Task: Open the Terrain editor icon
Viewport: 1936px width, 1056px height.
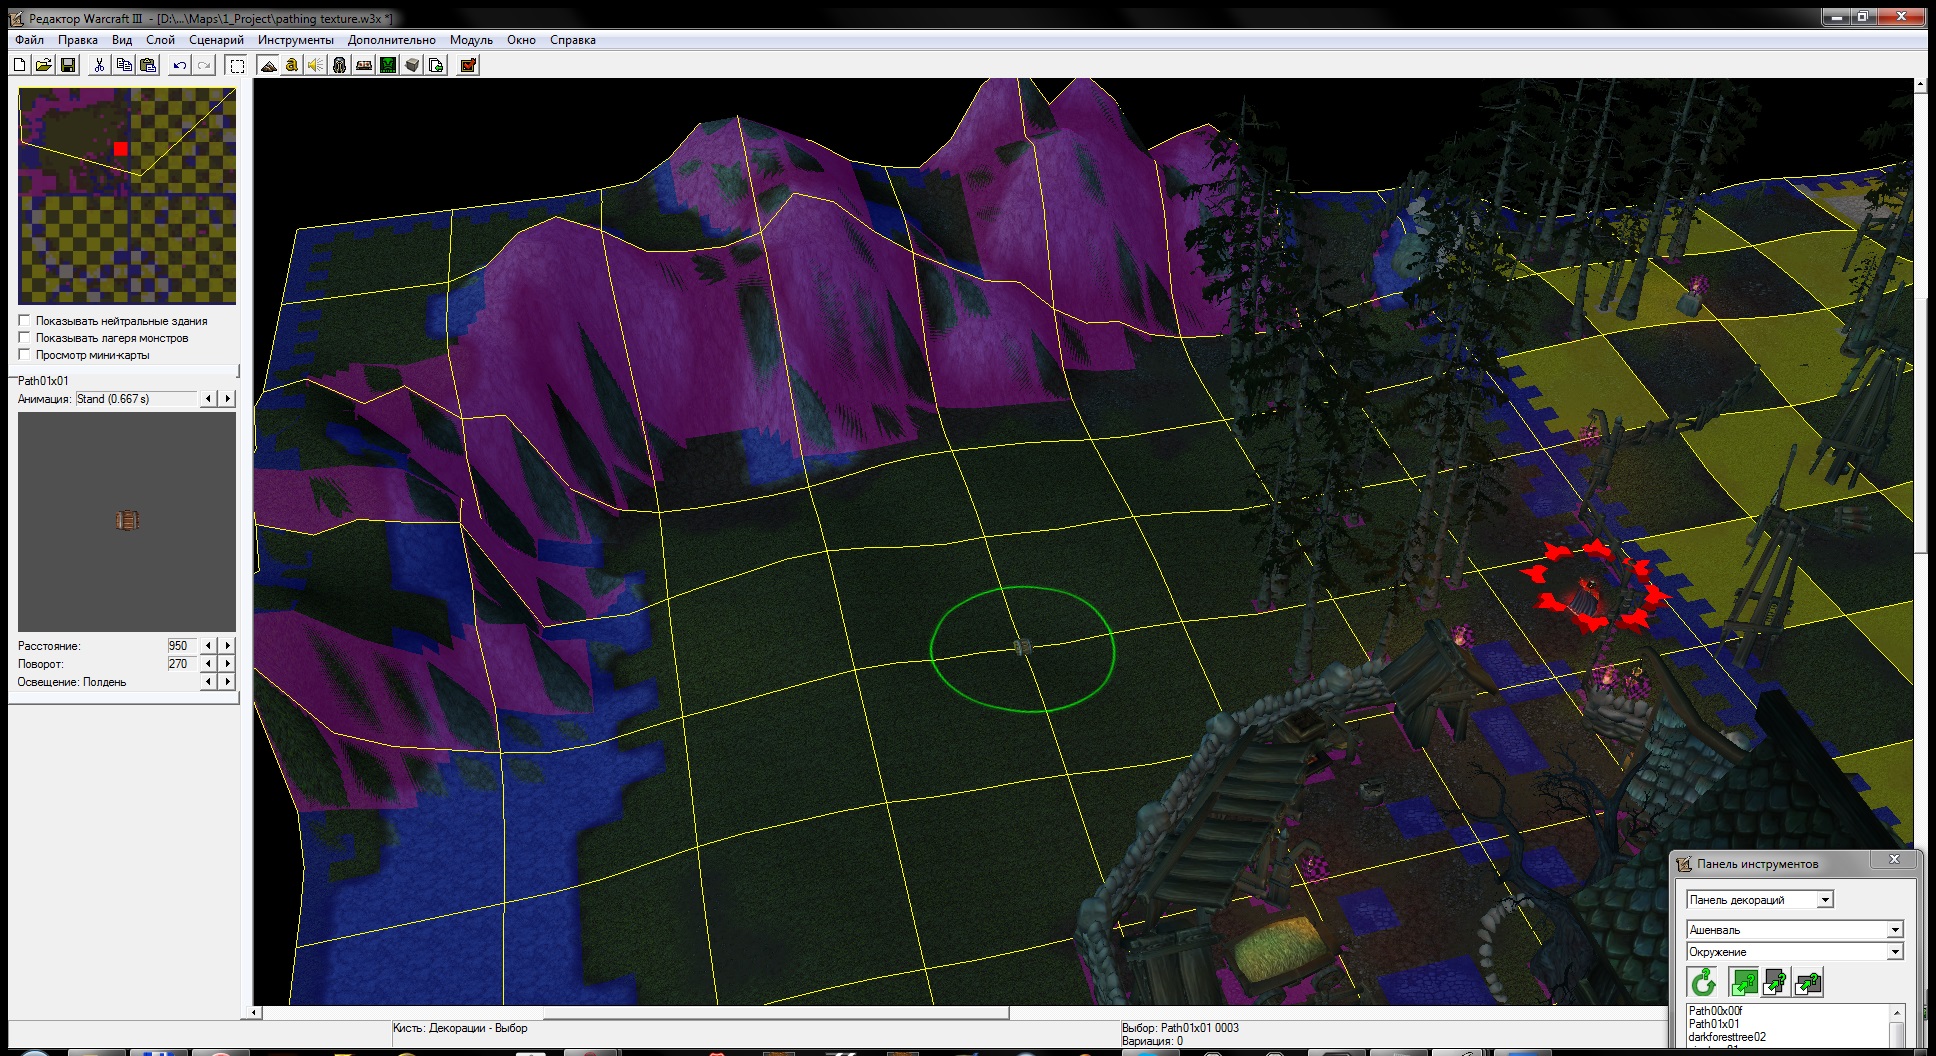Action: click(268, 65)
